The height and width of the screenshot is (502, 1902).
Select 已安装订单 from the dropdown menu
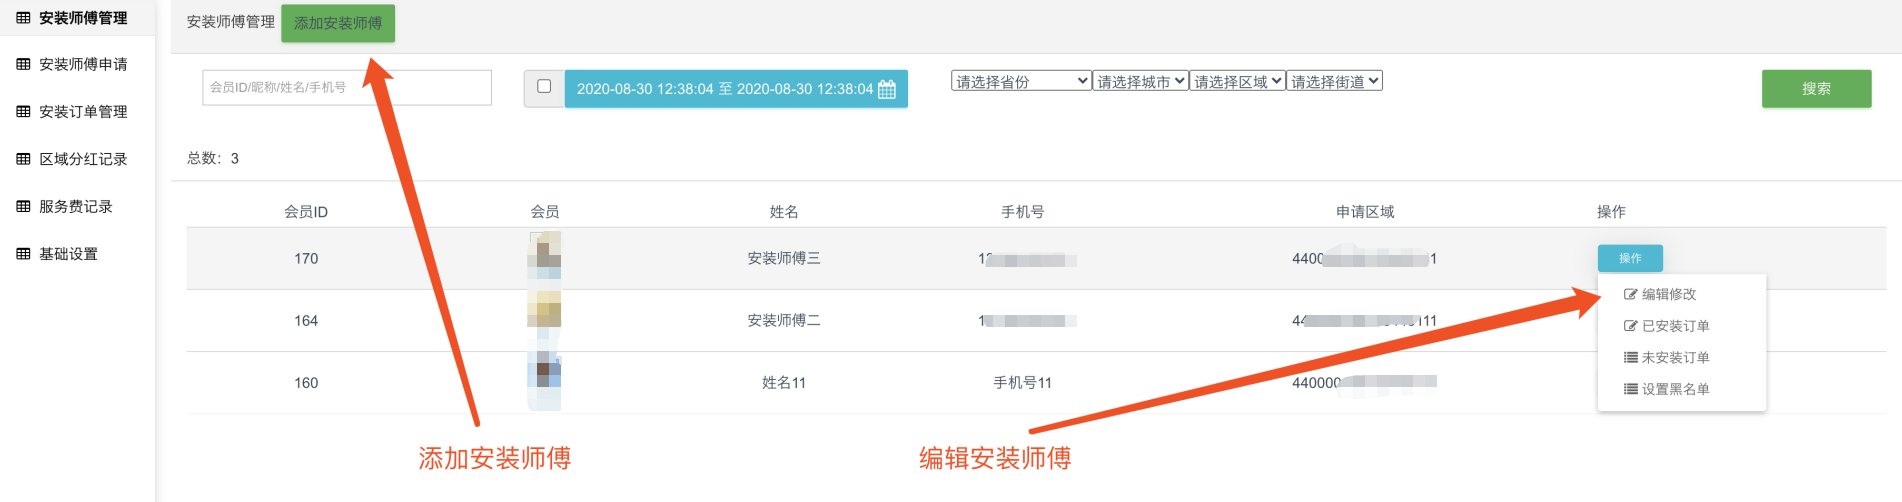(x=1675, y=326)
